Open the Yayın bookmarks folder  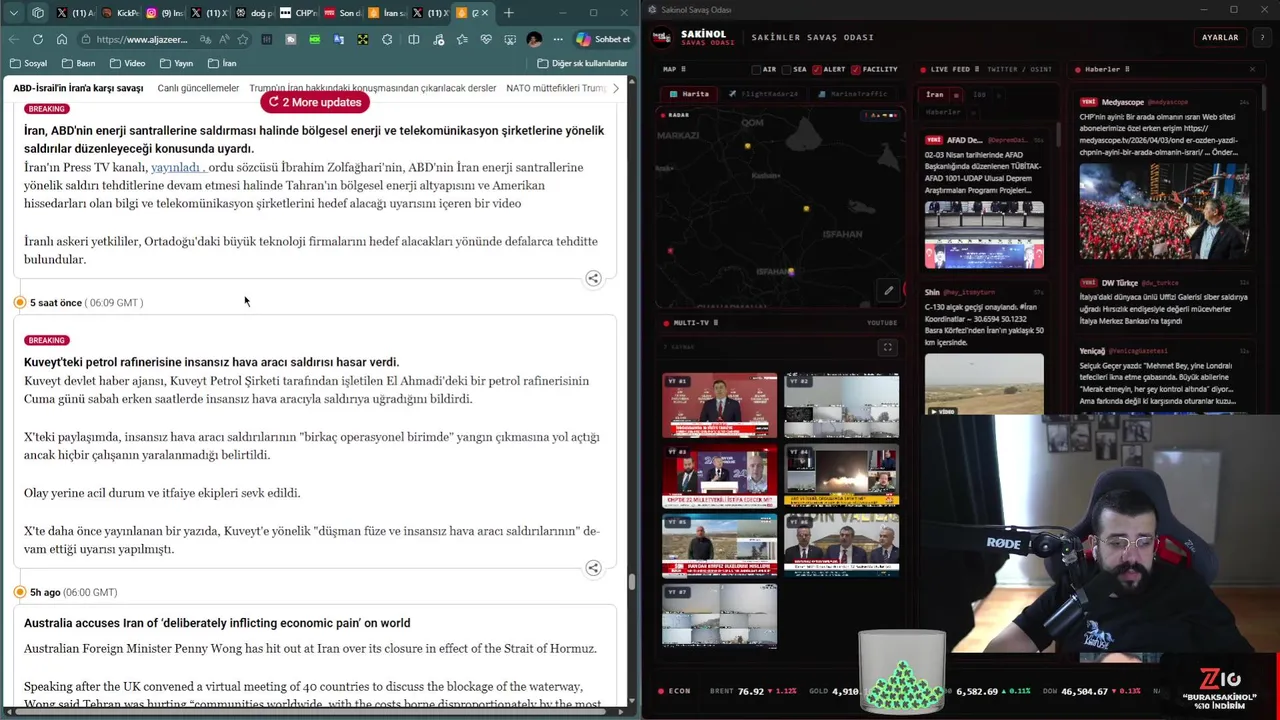tap(176, 63)
